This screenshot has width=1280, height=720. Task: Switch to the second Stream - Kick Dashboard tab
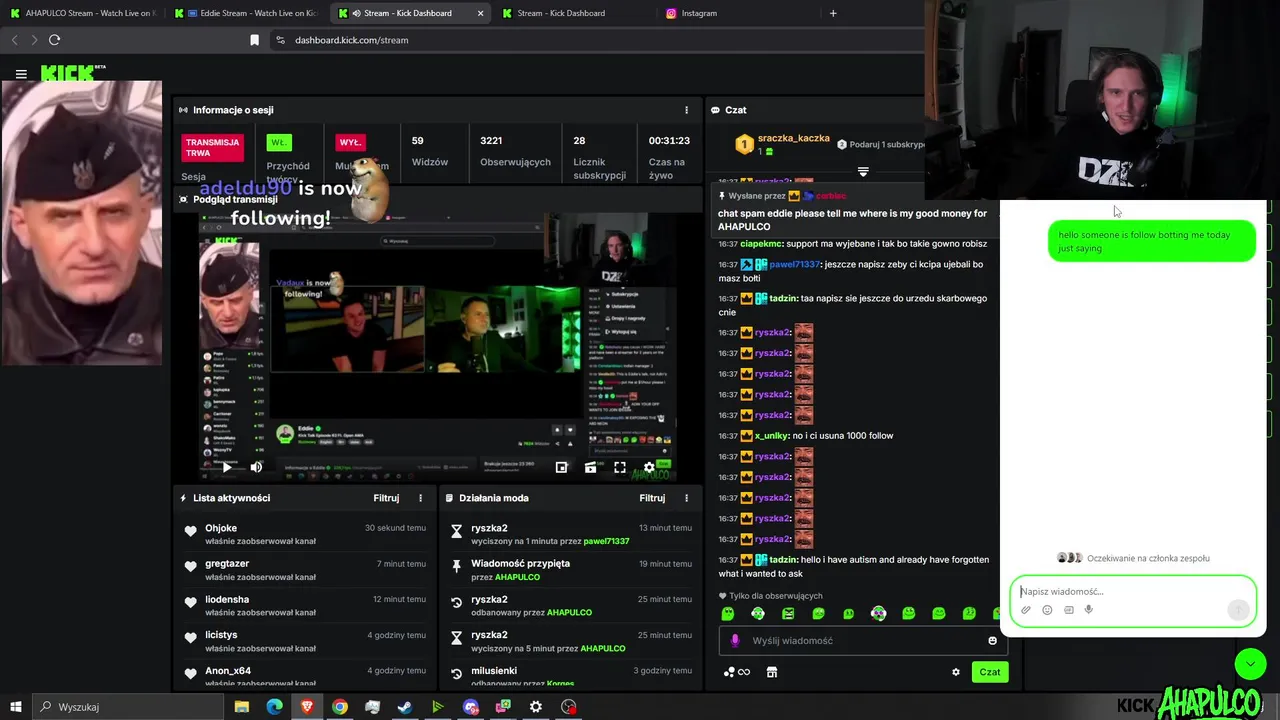coord(571,13)
